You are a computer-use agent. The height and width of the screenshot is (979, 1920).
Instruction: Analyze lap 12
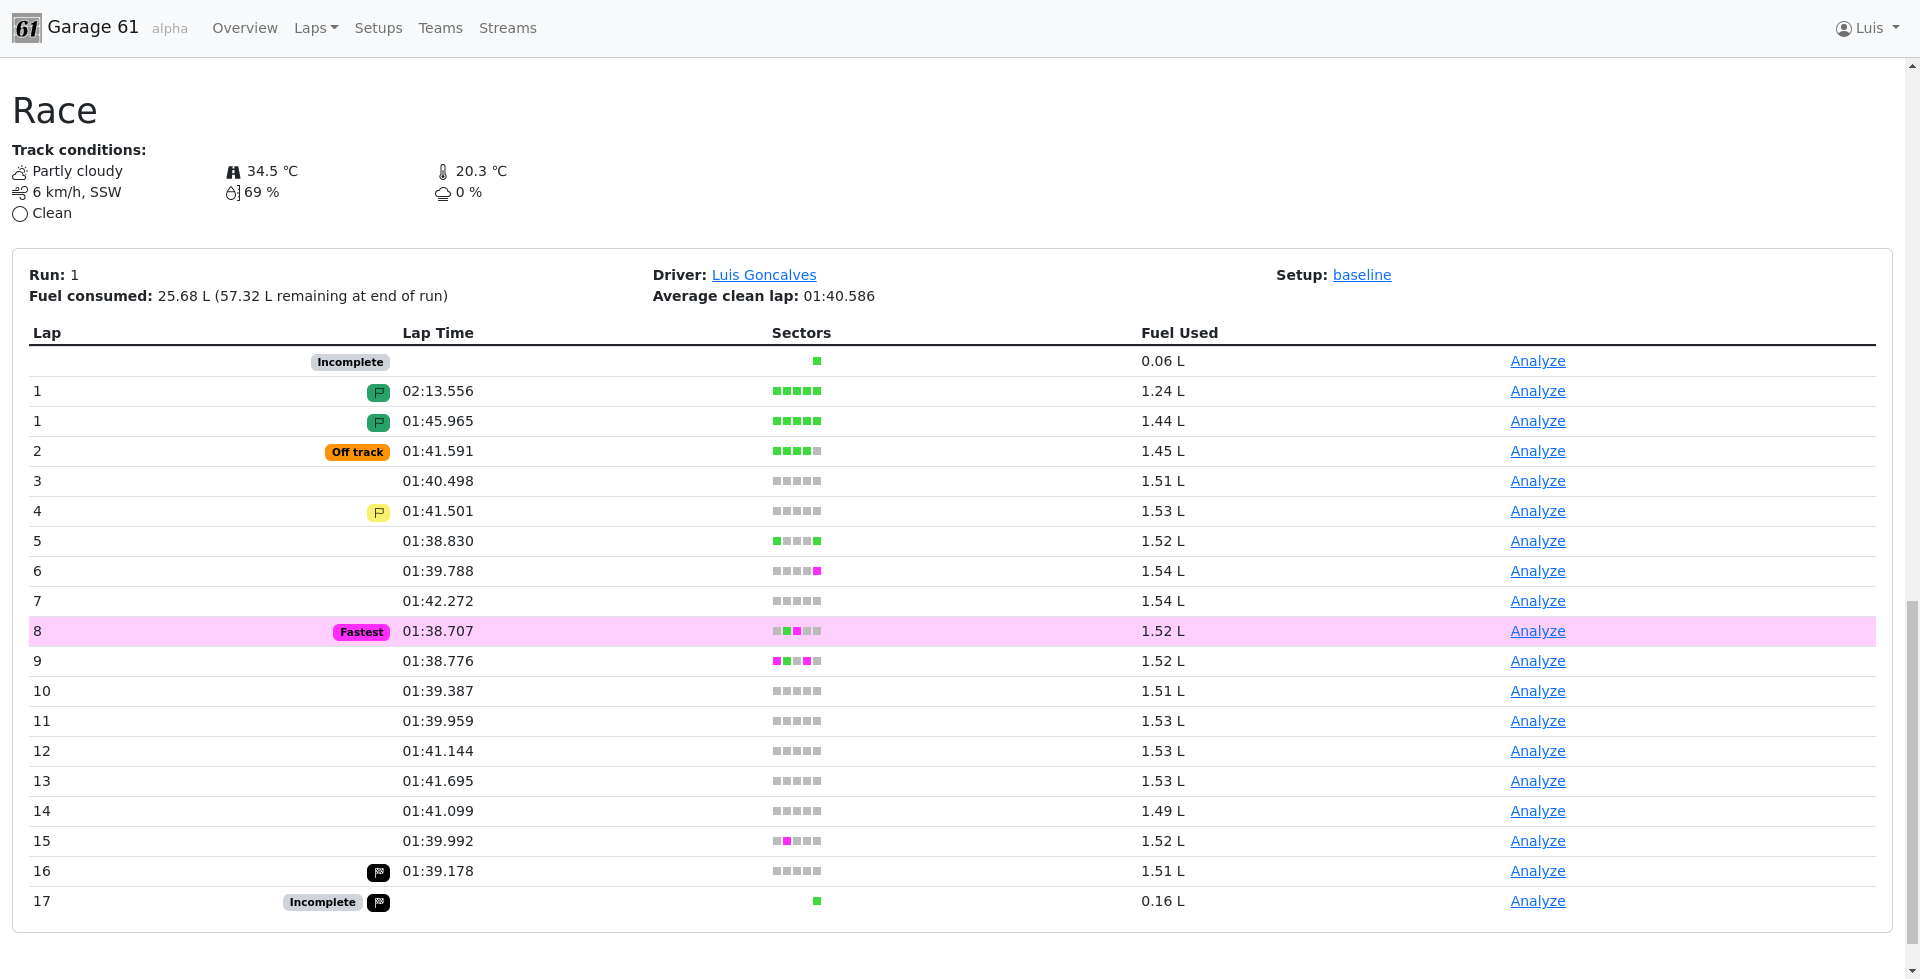[x=1538, y=751]
